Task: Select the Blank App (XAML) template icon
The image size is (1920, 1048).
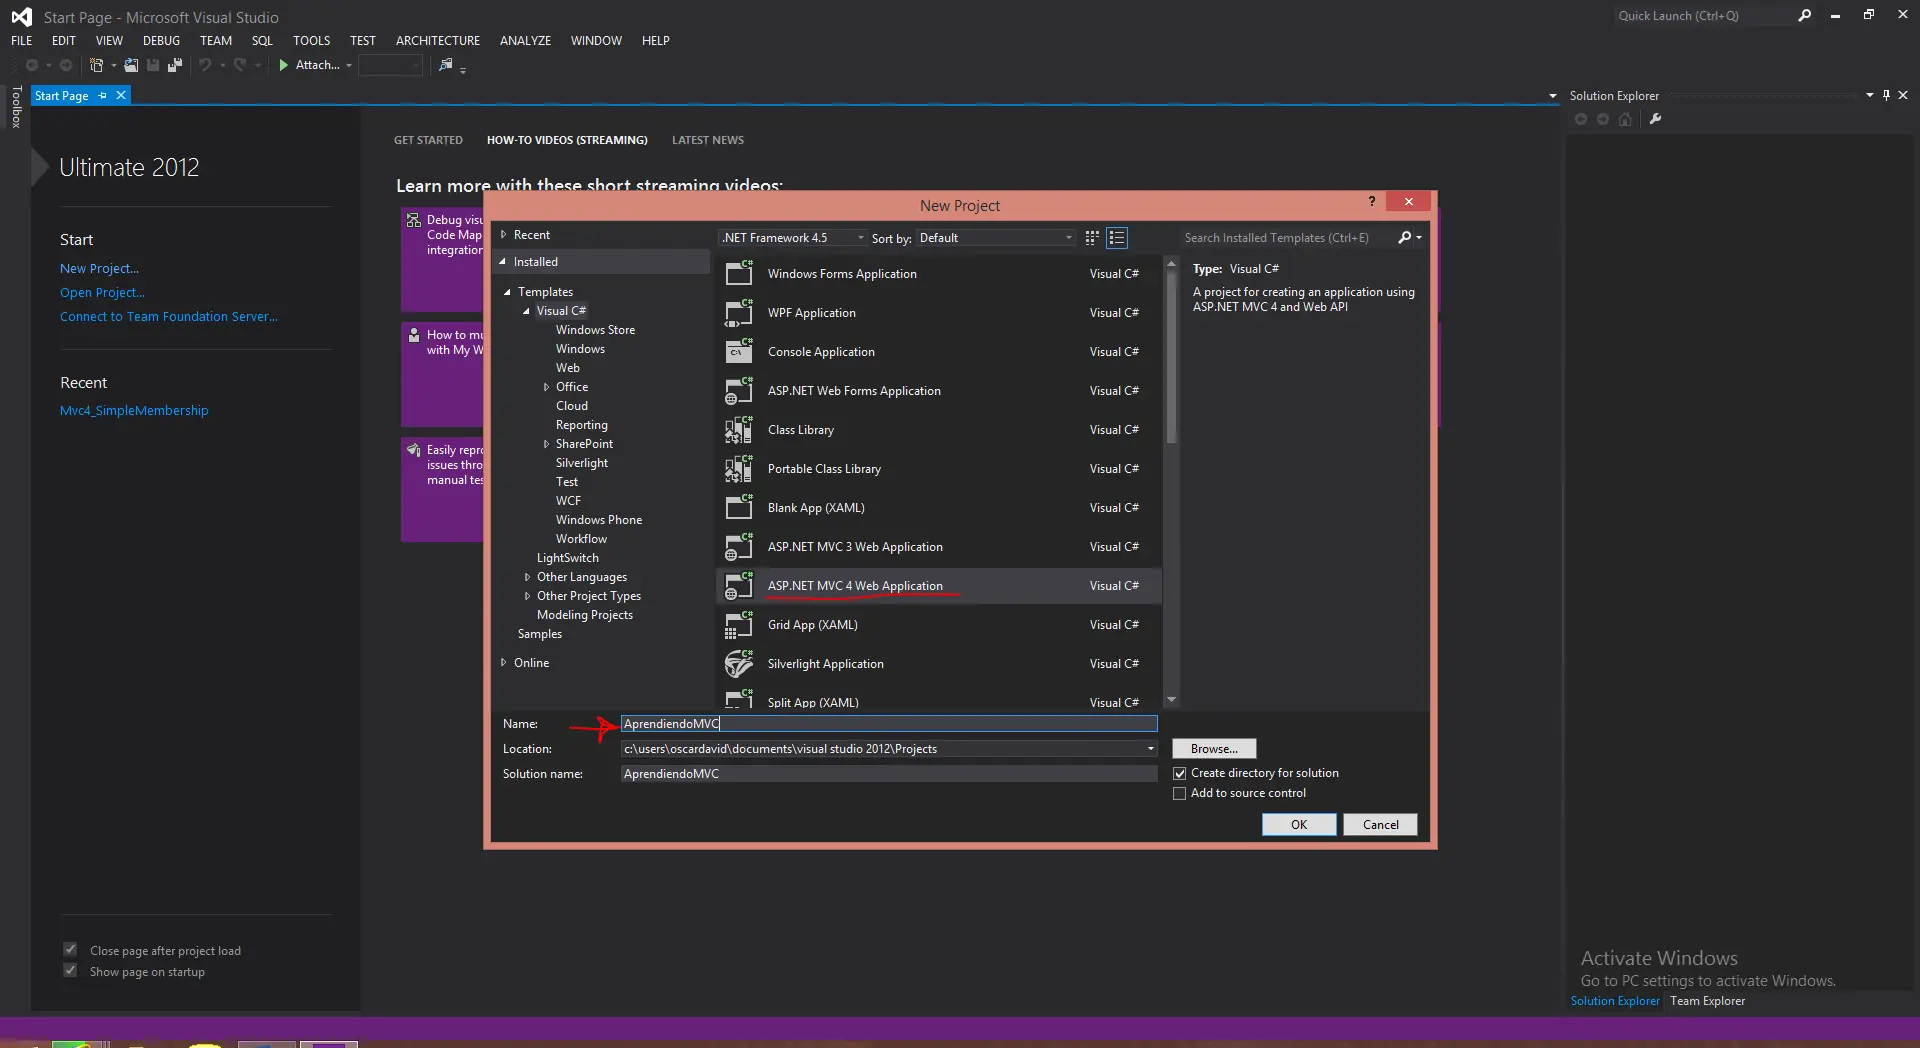Action: pyautogui.click(x=739, y=508)
